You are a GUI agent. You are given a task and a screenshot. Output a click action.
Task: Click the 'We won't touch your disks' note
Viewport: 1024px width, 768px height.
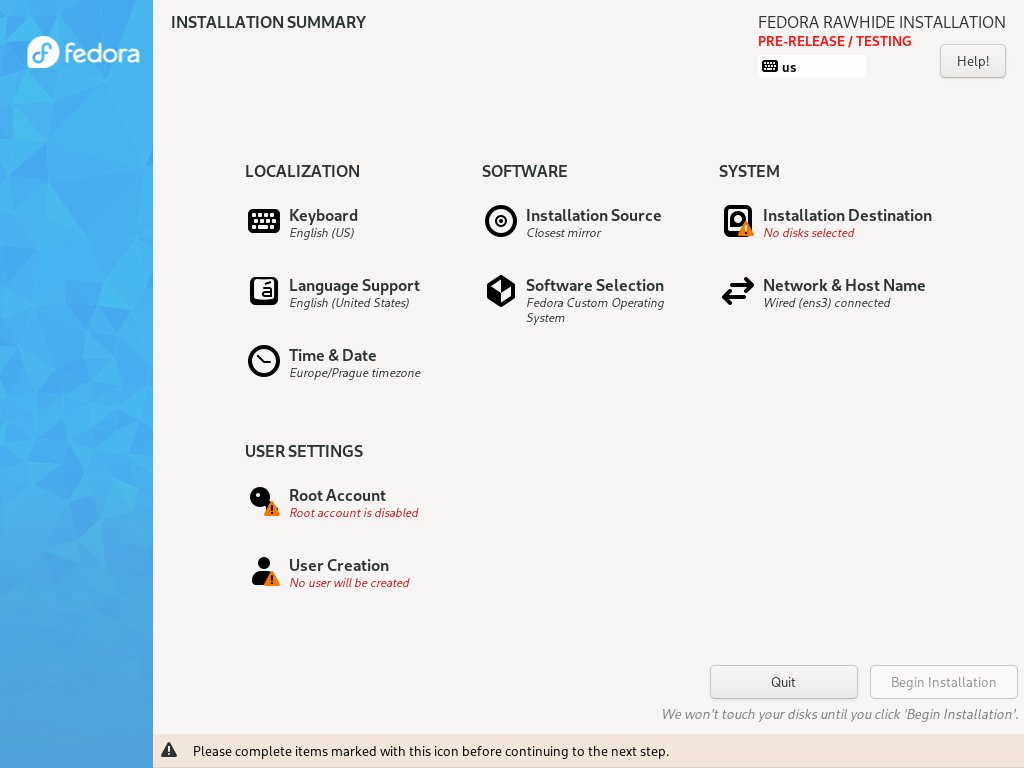840,714
